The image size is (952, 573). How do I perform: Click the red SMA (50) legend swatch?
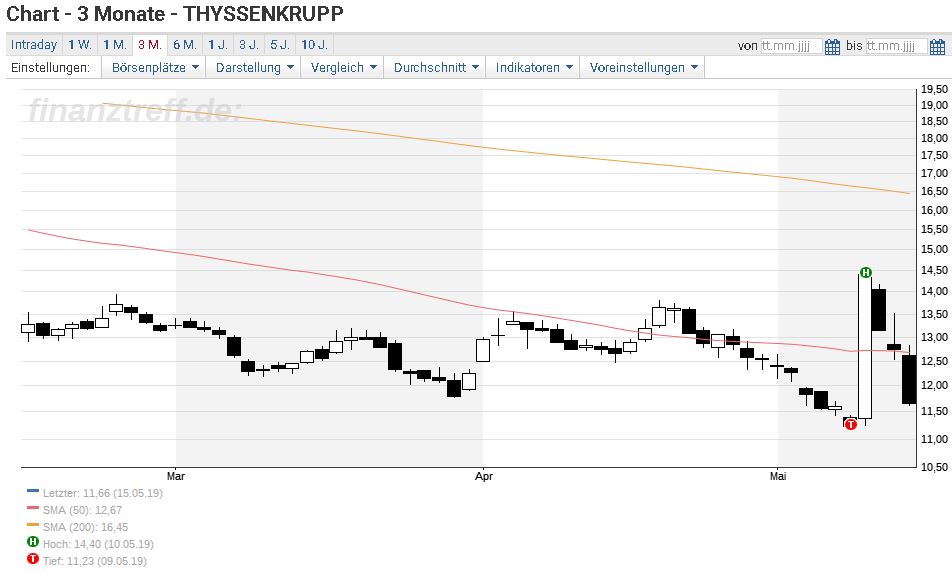click(x=33, y=508)
